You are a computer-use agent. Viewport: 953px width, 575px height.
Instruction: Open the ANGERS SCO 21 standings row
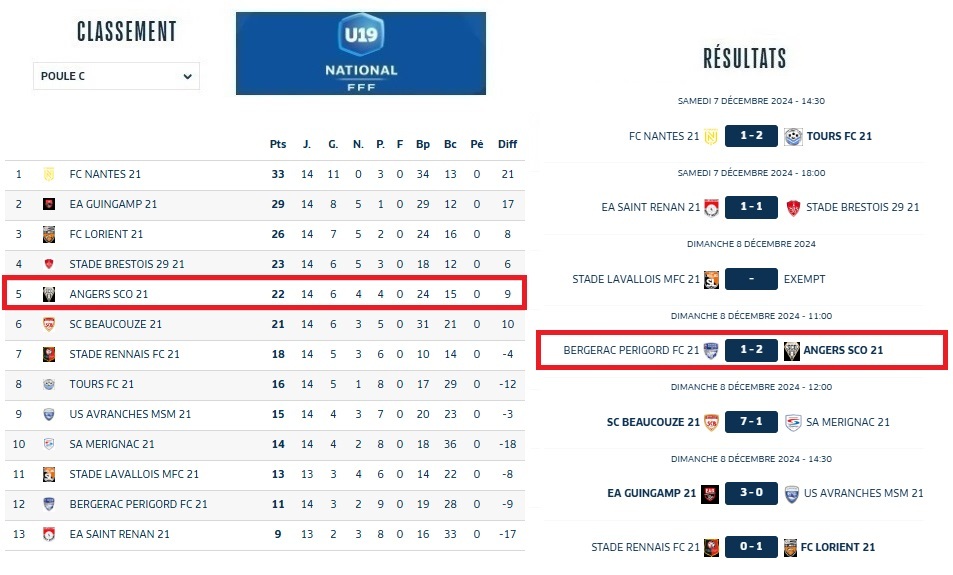(265, 294)
